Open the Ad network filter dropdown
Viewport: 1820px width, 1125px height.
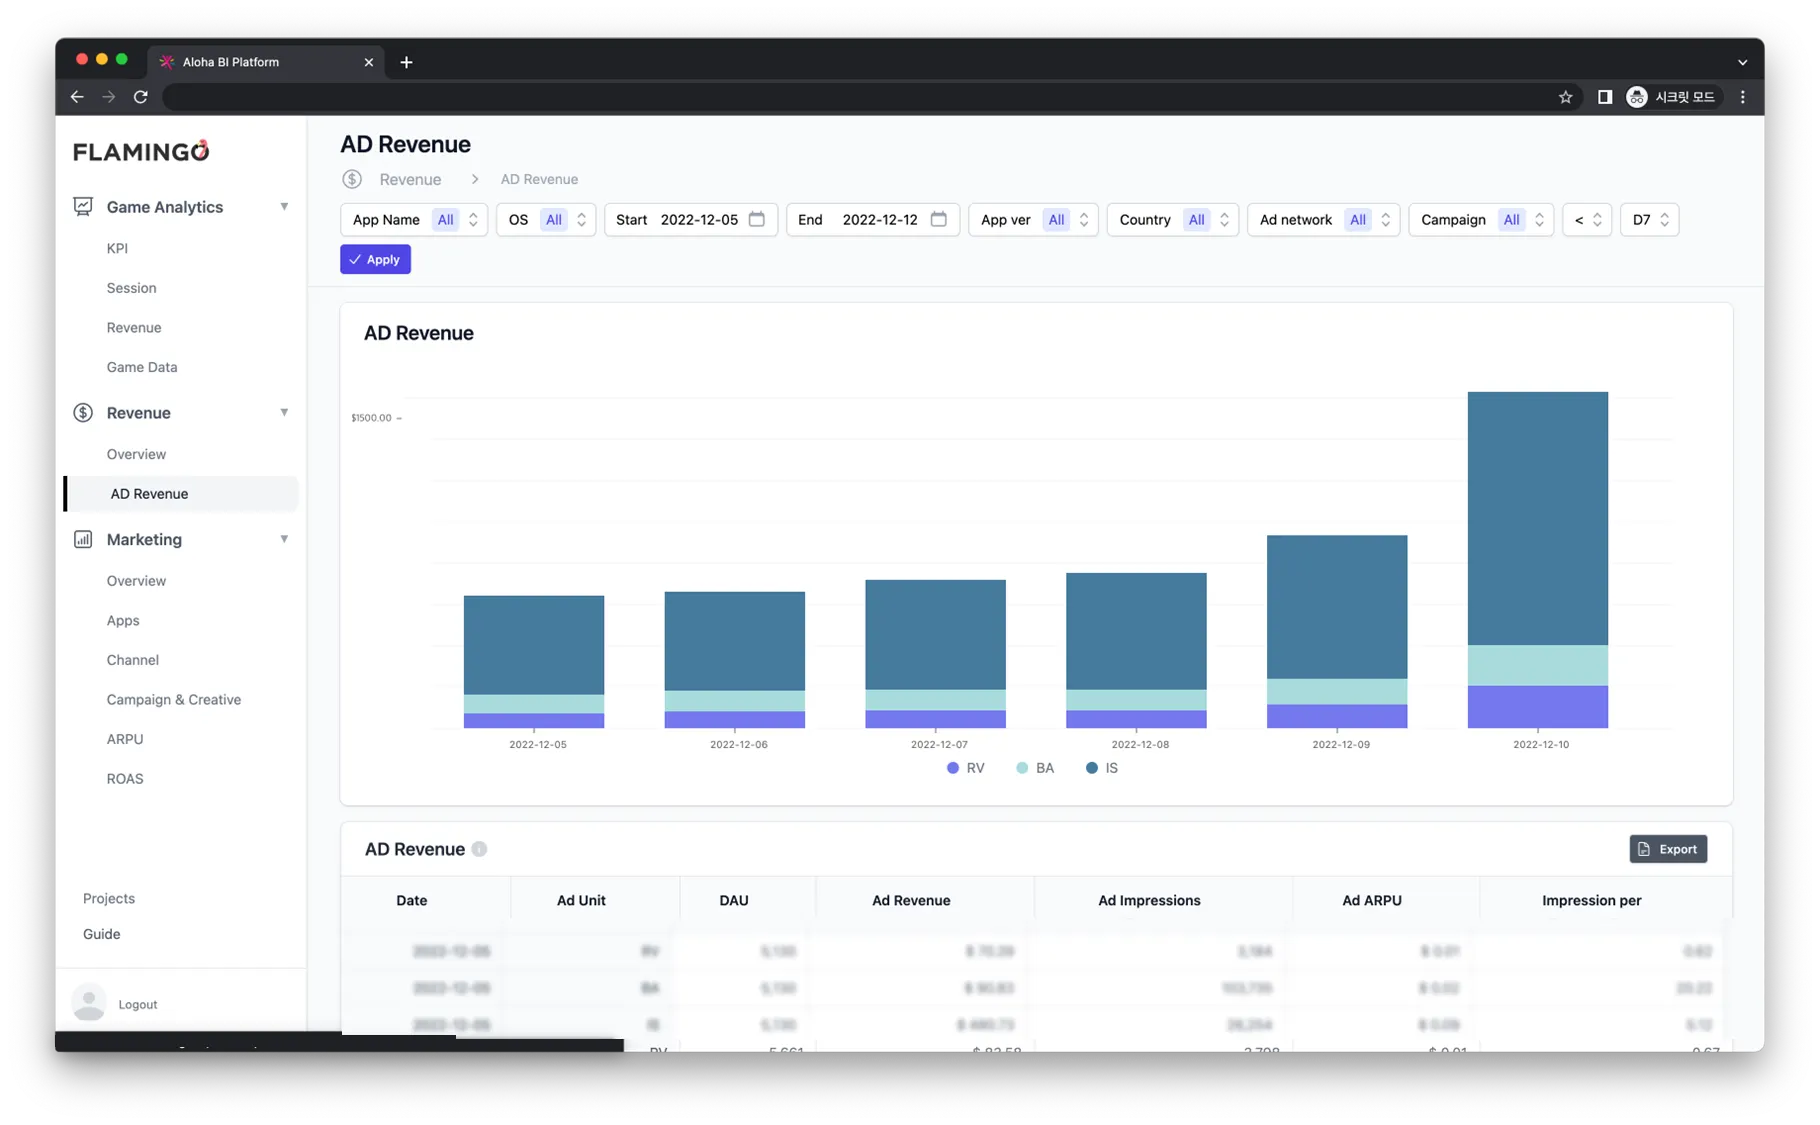coord(1323,219)
